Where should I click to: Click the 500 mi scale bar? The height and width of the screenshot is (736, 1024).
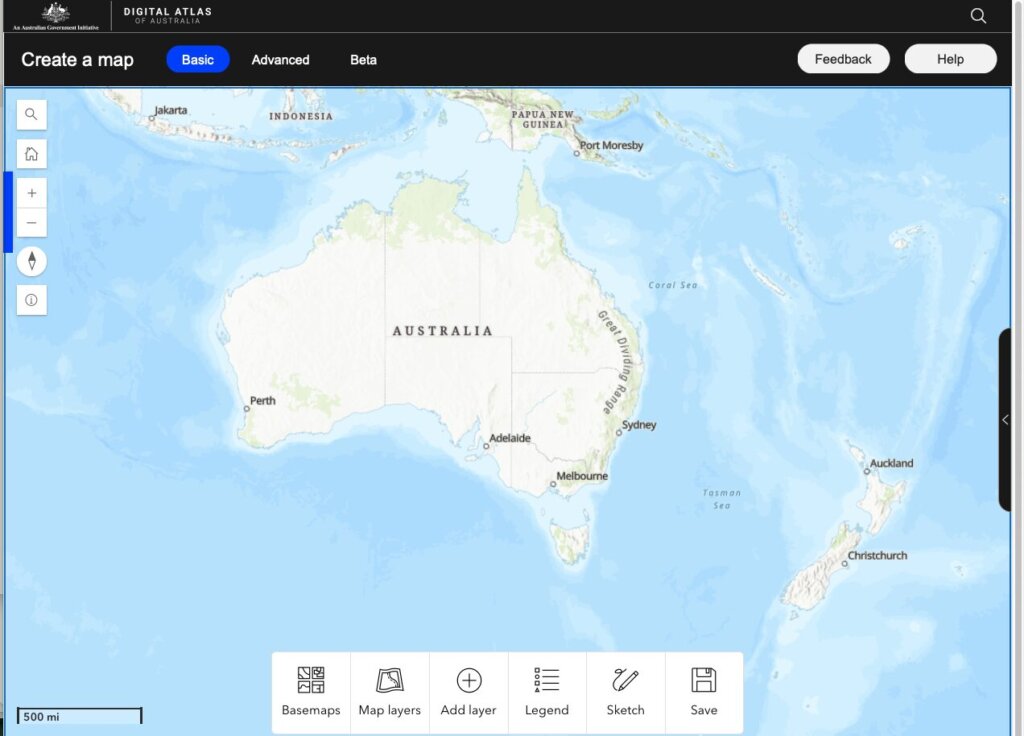[x=78, y=715]
